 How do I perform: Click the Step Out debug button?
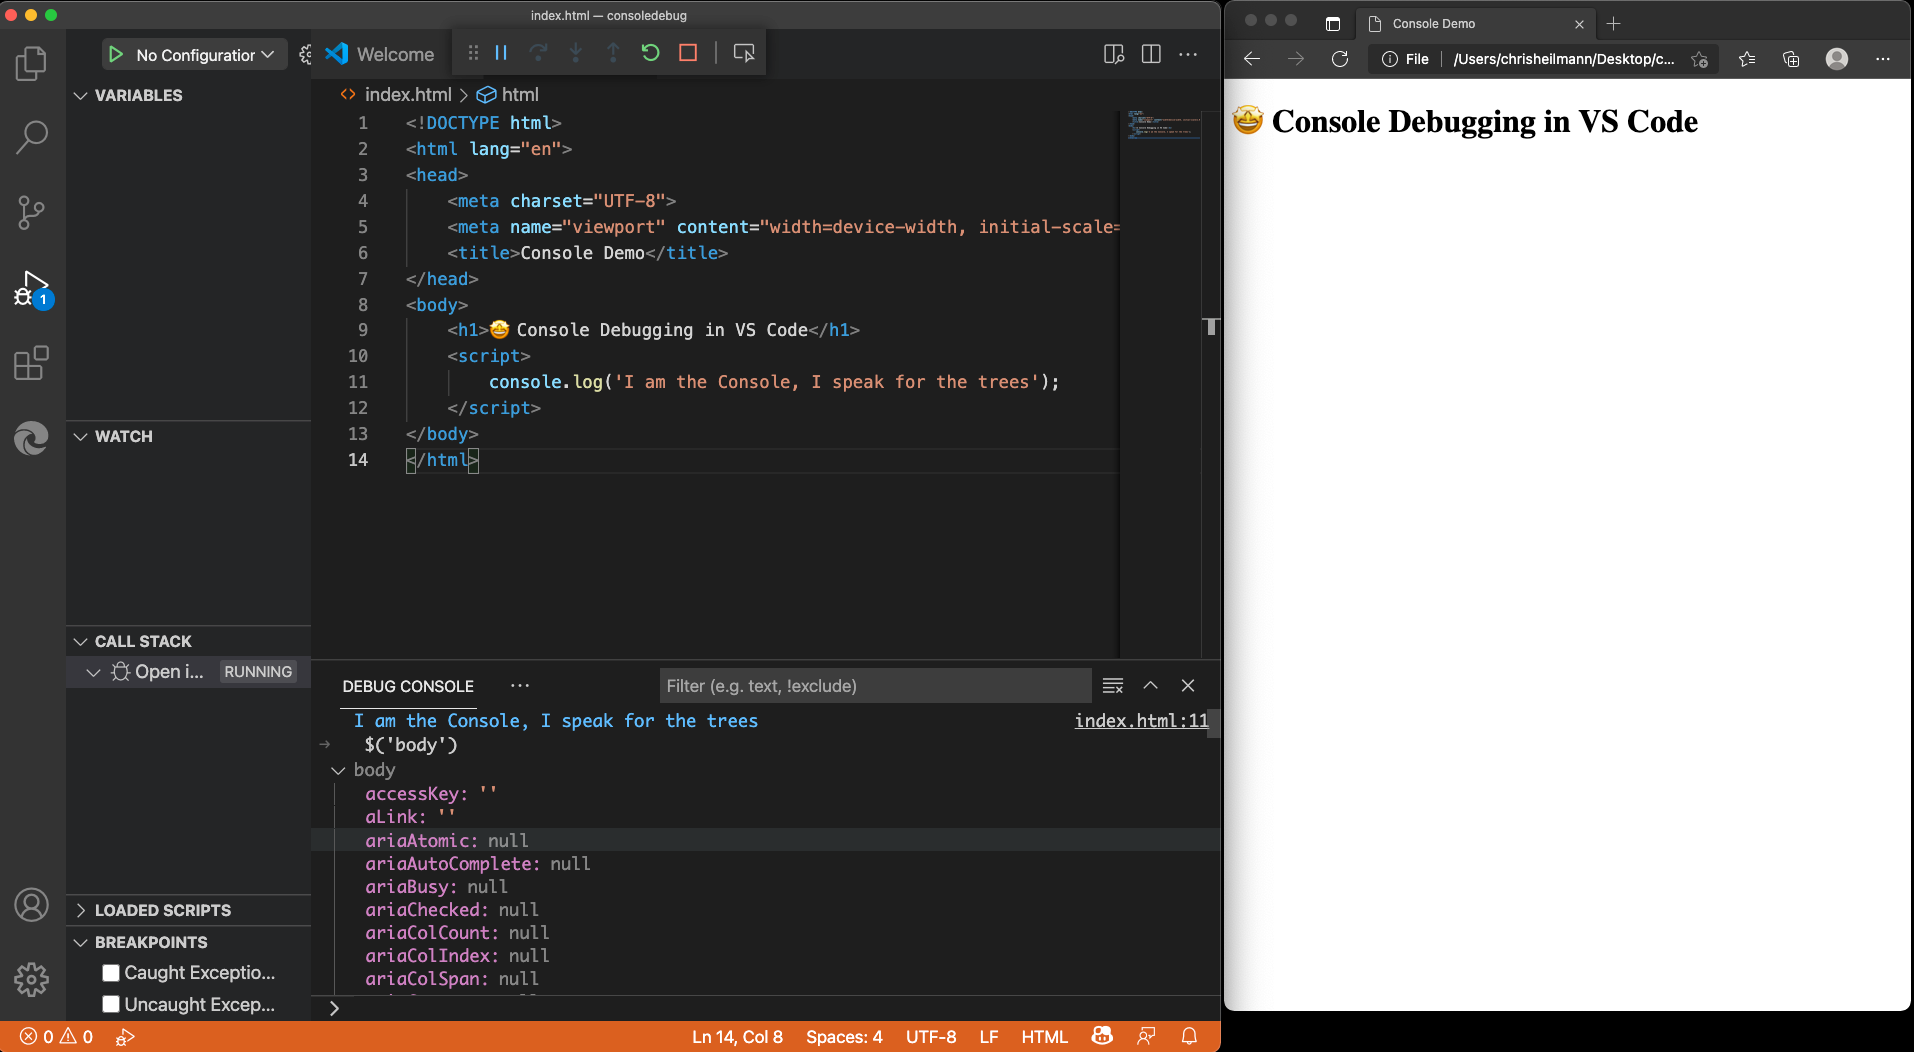point(613,53)
